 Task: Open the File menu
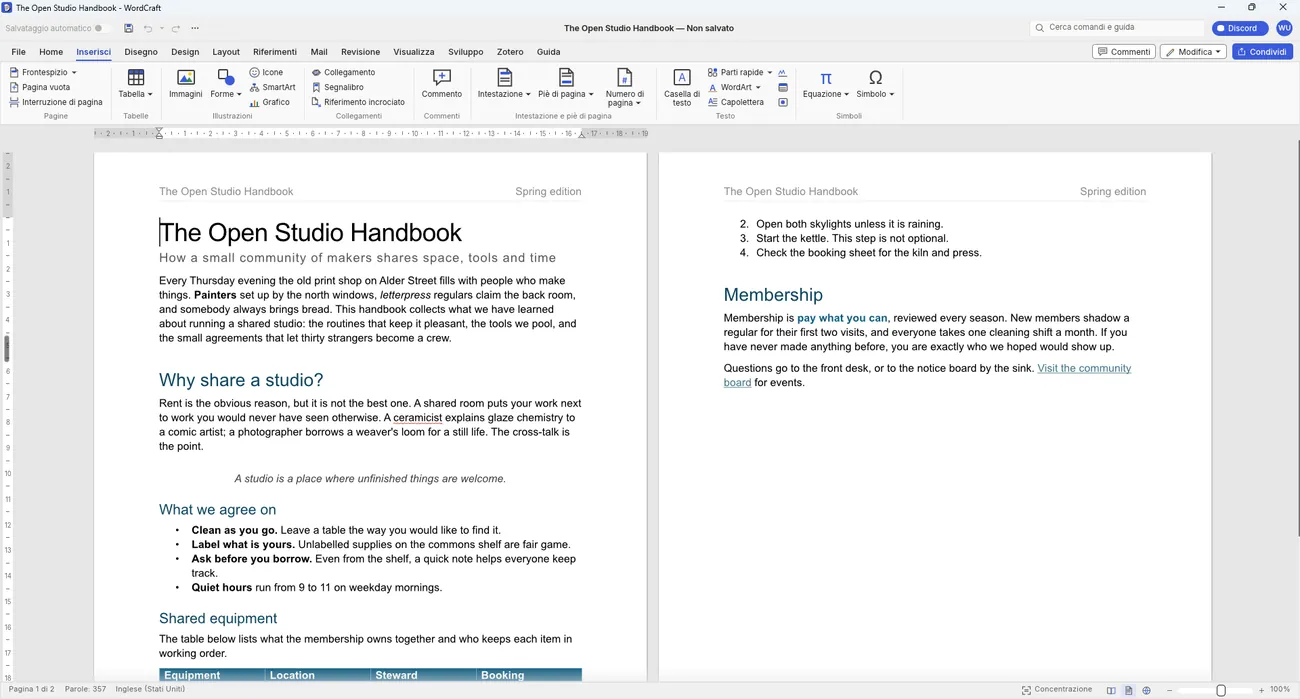tap(18, 52)
